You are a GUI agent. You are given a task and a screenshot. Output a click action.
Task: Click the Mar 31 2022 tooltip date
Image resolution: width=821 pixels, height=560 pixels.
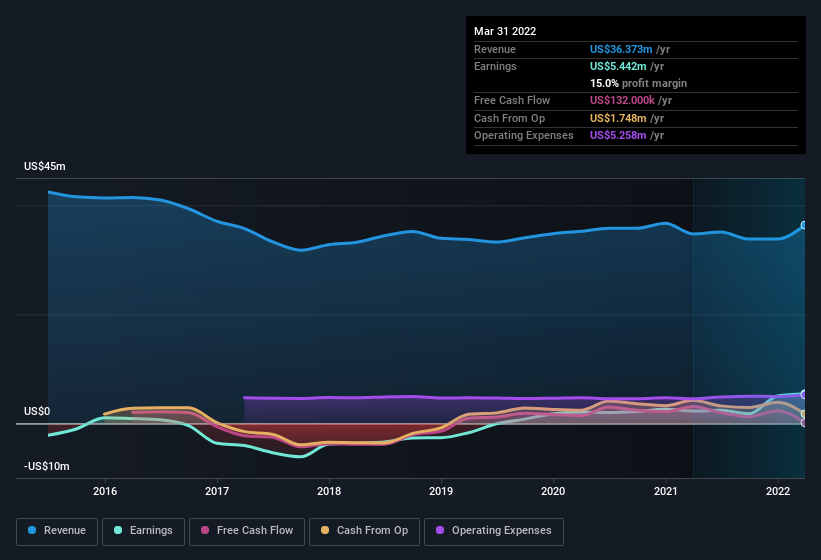[505, 31]
